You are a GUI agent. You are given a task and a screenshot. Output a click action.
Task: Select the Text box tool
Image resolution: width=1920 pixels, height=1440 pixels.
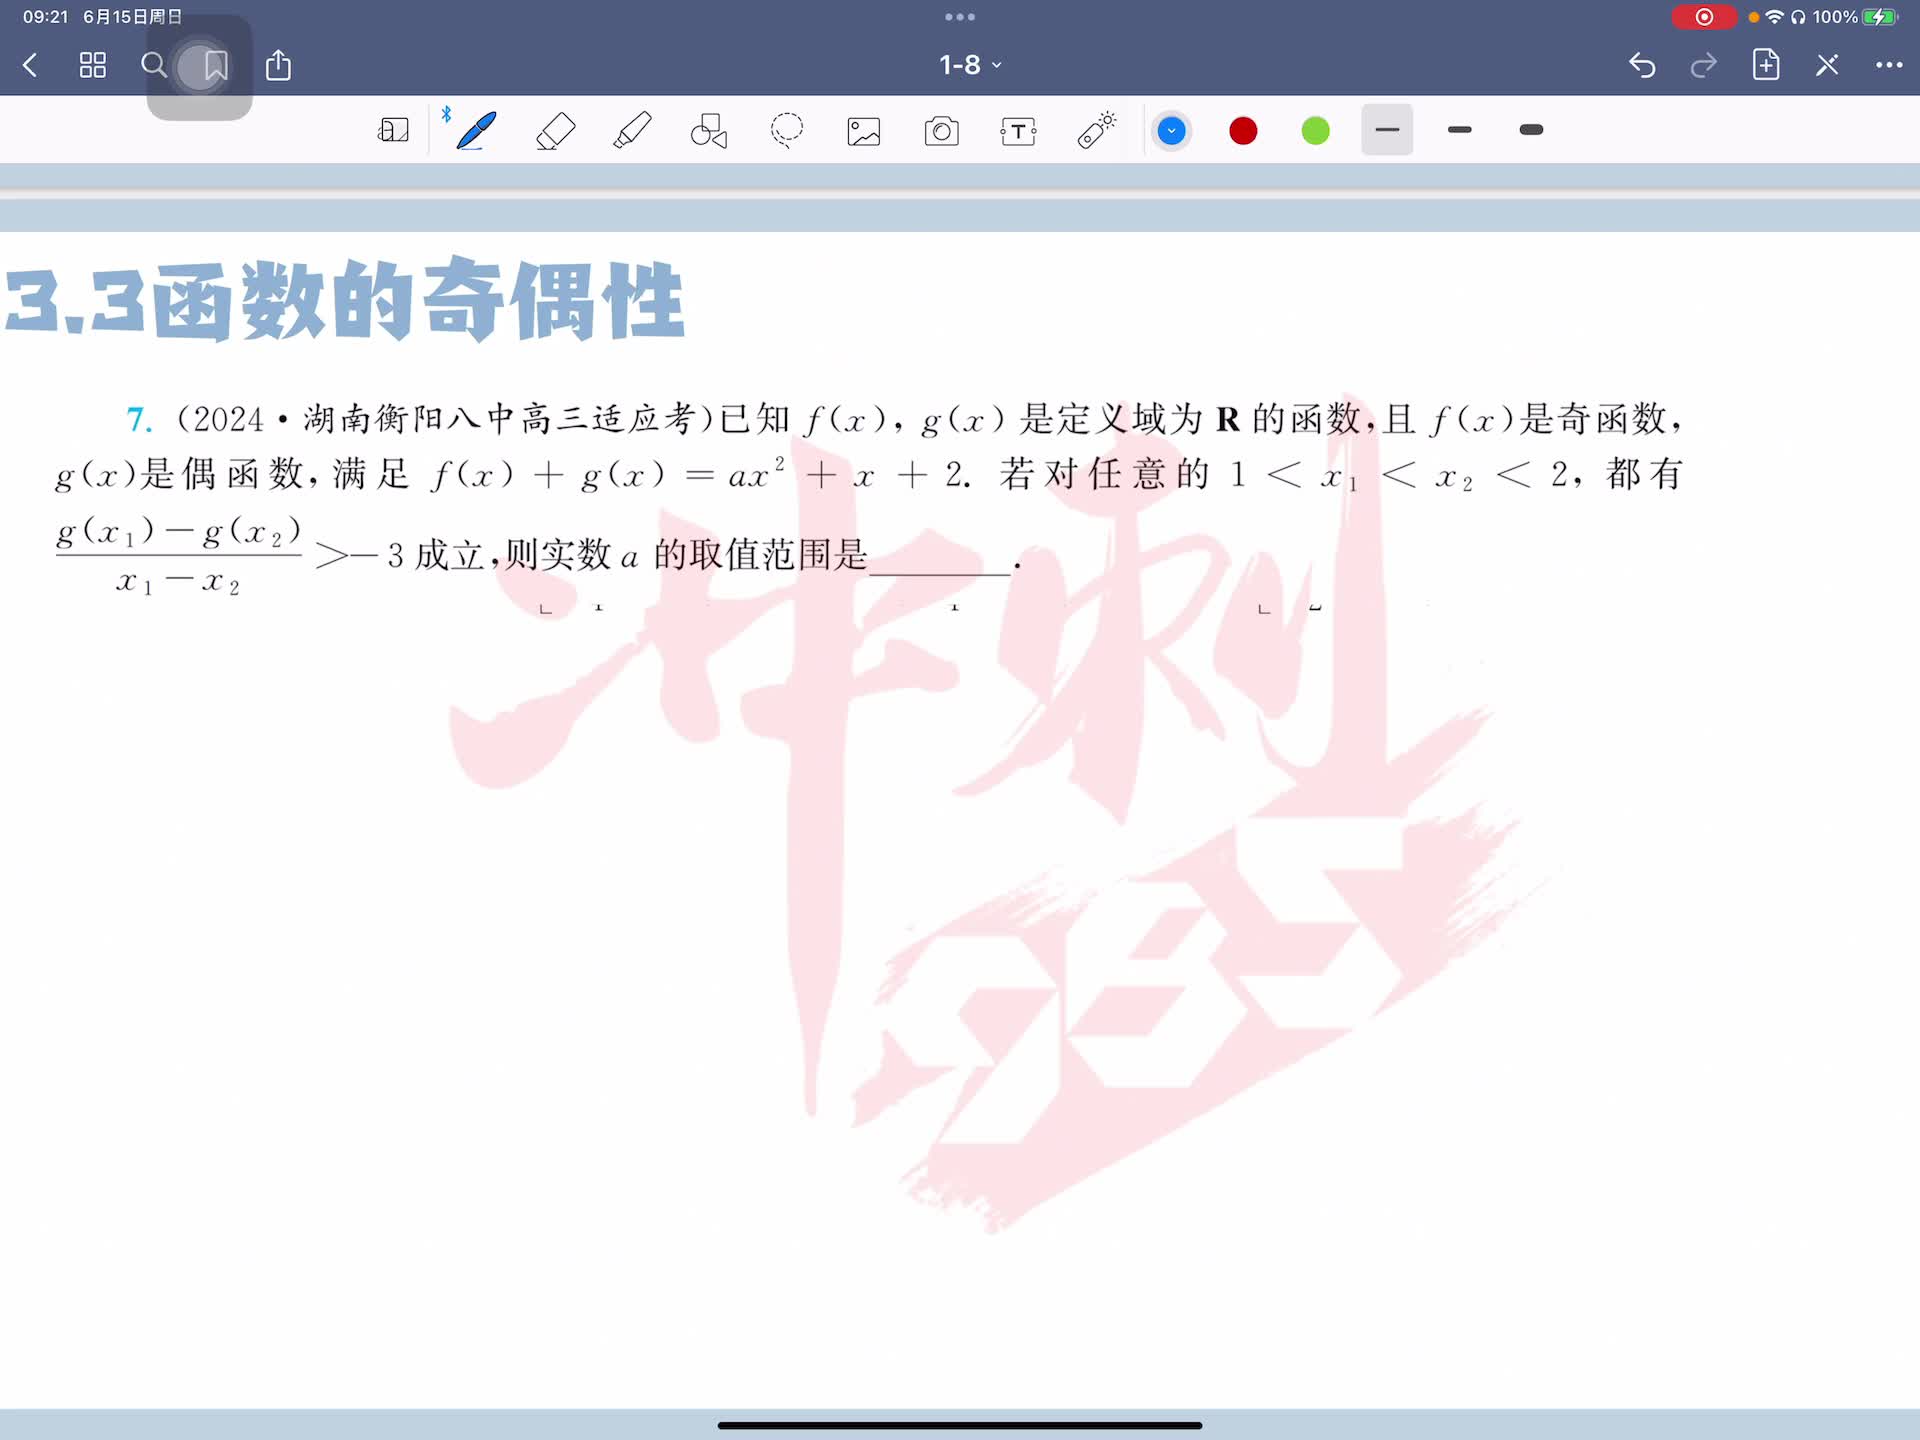click(x=1018, y=131)
